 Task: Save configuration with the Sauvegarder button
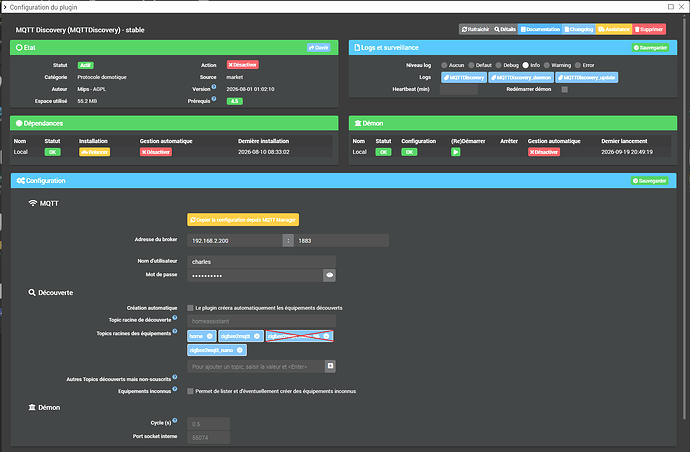[650, 181]
